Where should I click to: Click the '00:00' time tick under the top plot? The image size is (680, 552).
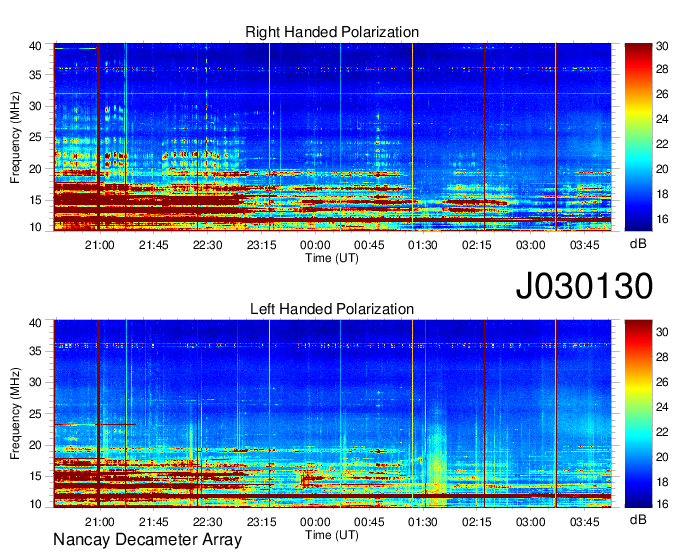pyautogui.click(x=315, y=245)
